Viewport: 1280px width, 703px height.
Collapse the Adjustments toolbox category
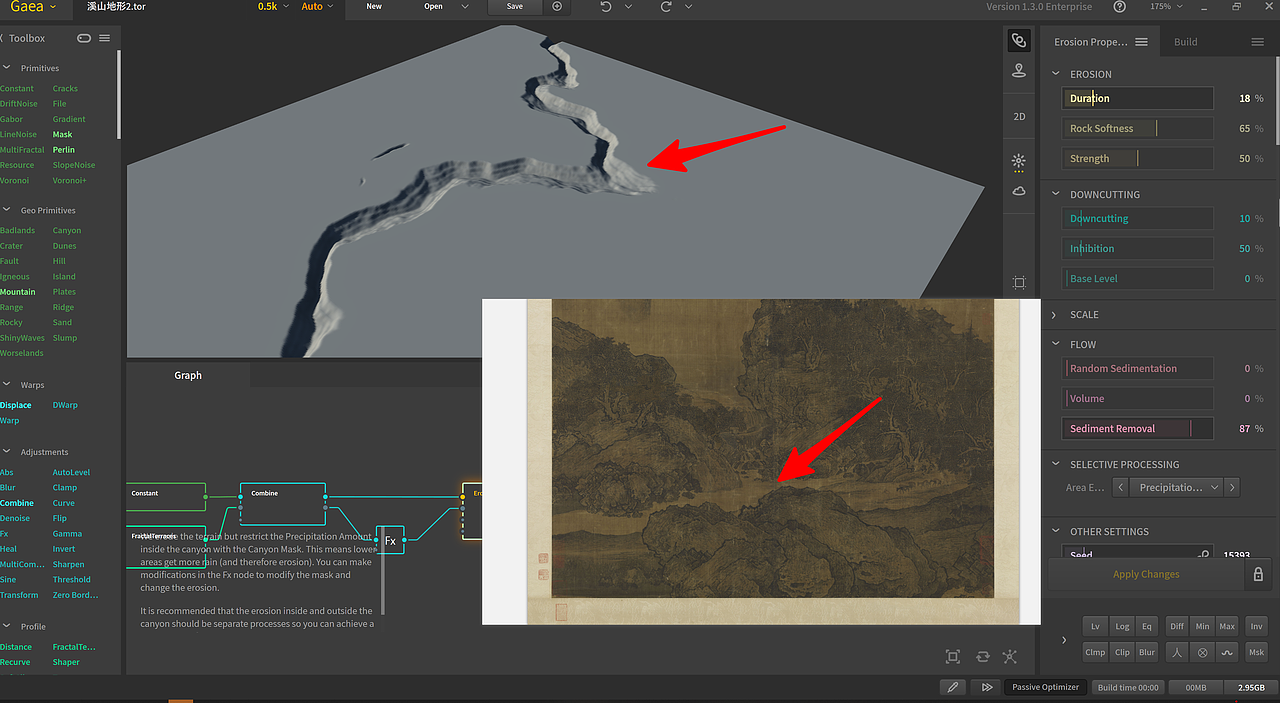click(7, 452)
